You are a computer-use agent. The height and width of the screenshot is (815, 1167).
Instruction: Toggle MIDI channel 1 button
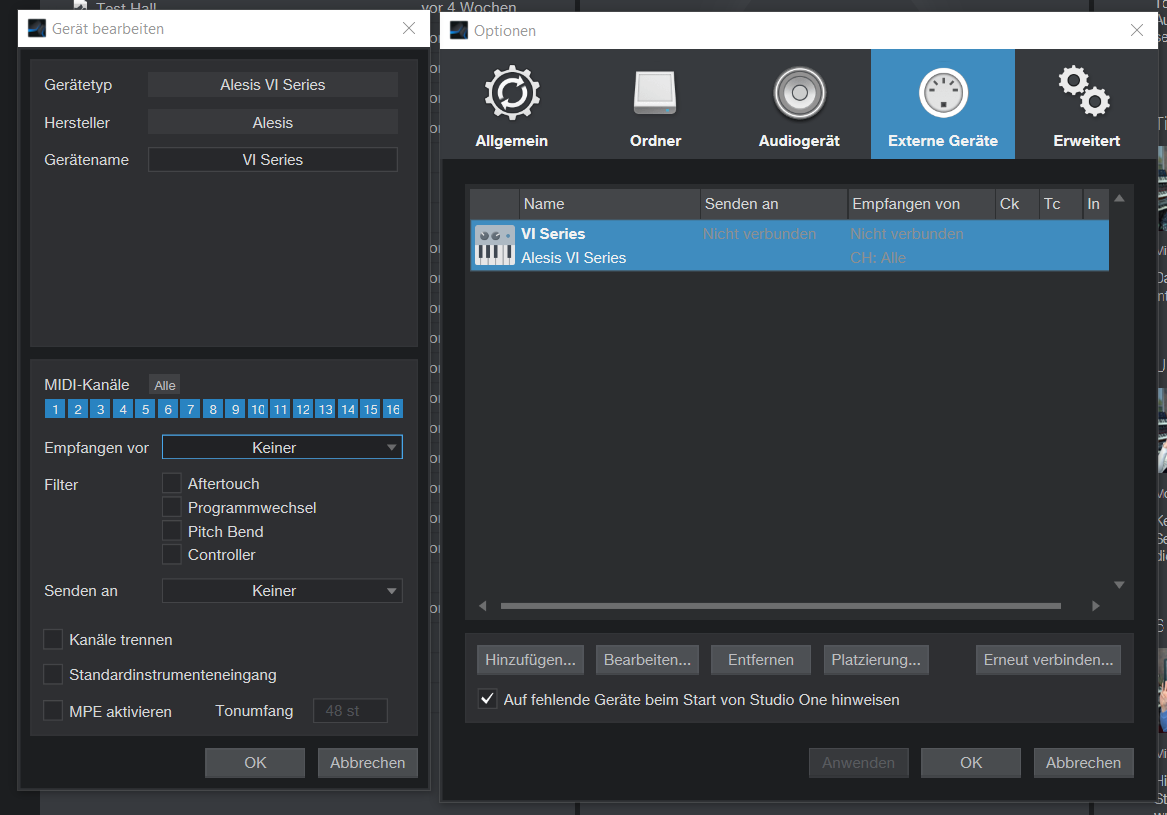54,409
